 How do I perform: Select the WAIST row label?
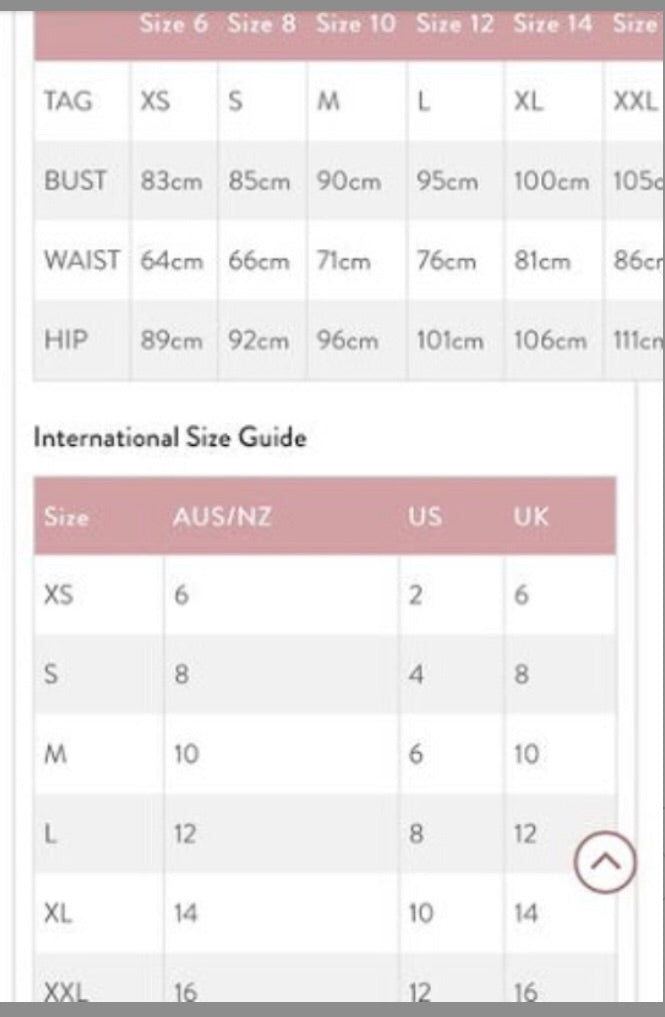(x=81, y=261)
